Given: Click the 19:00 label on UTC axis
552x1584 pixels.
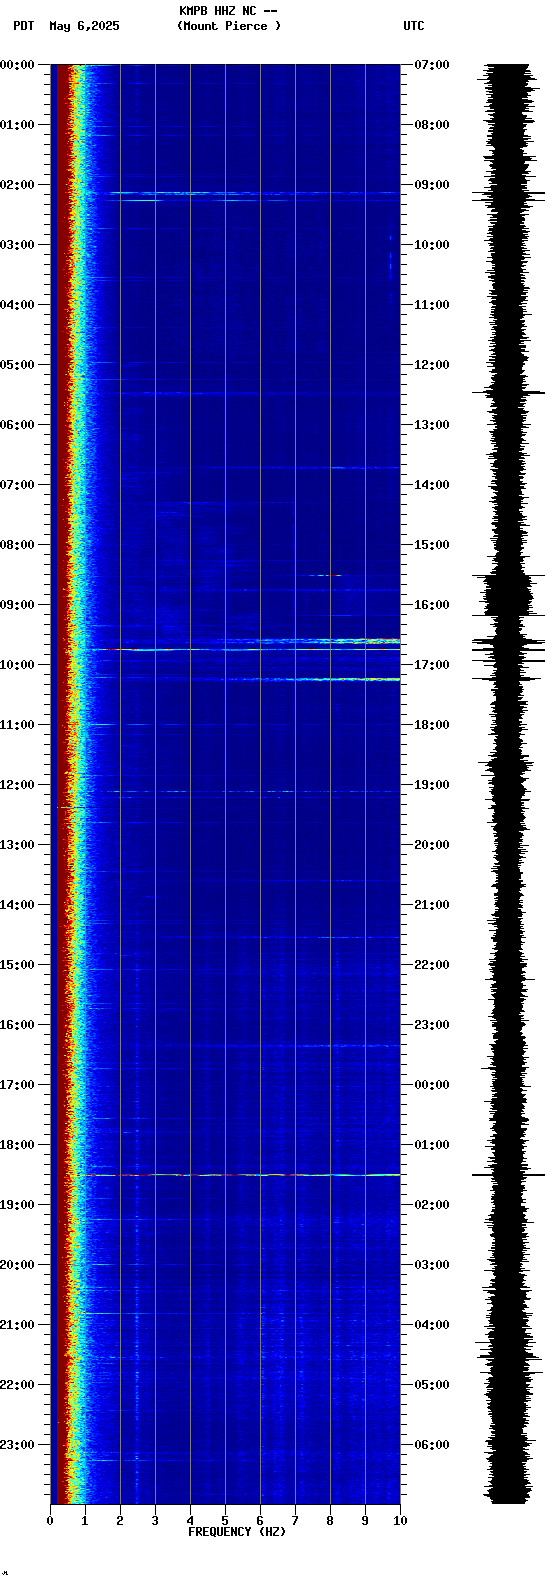Looking at the screenshot, I should 432,785.
